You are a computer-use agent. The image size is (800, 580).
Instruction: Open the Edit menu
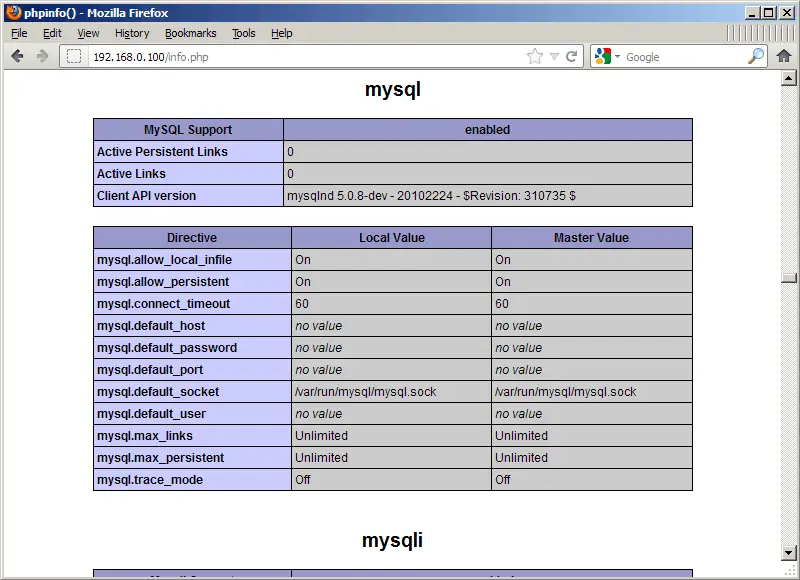pos(52,33)
